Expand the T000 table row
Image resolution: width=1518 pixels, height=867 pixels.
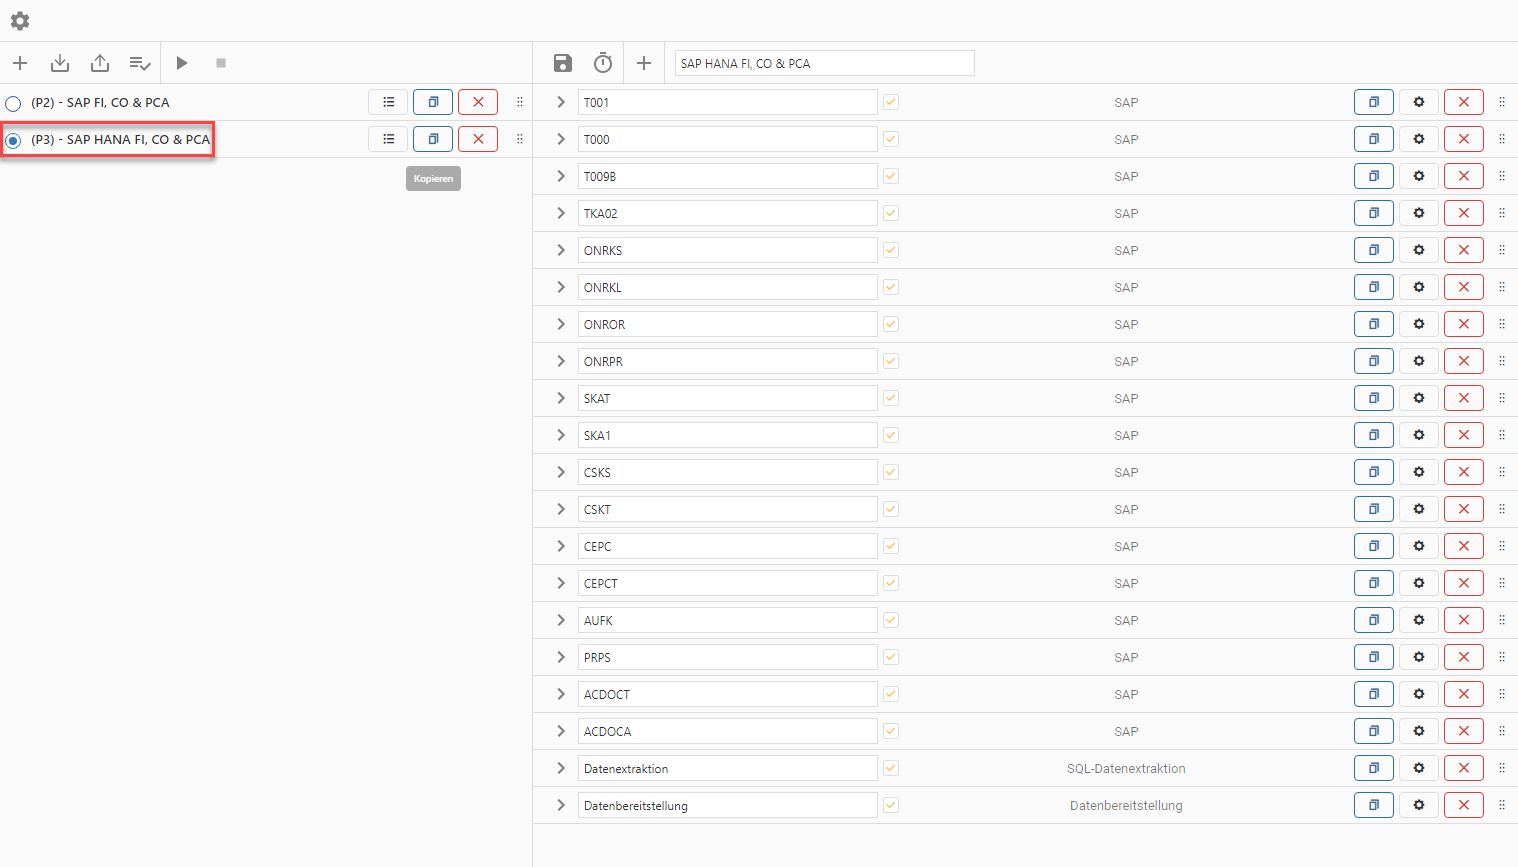click(560, 139)
